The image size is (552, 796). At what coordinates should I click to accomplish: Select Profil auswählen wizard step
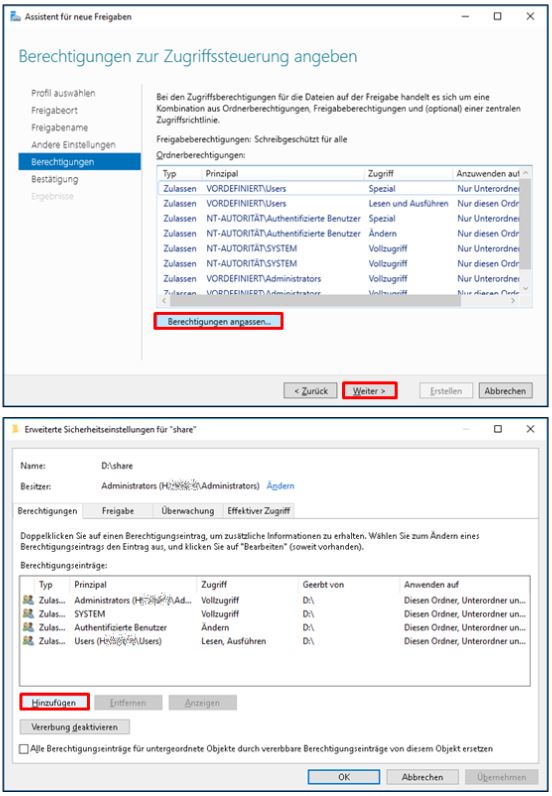click(63, 93)
